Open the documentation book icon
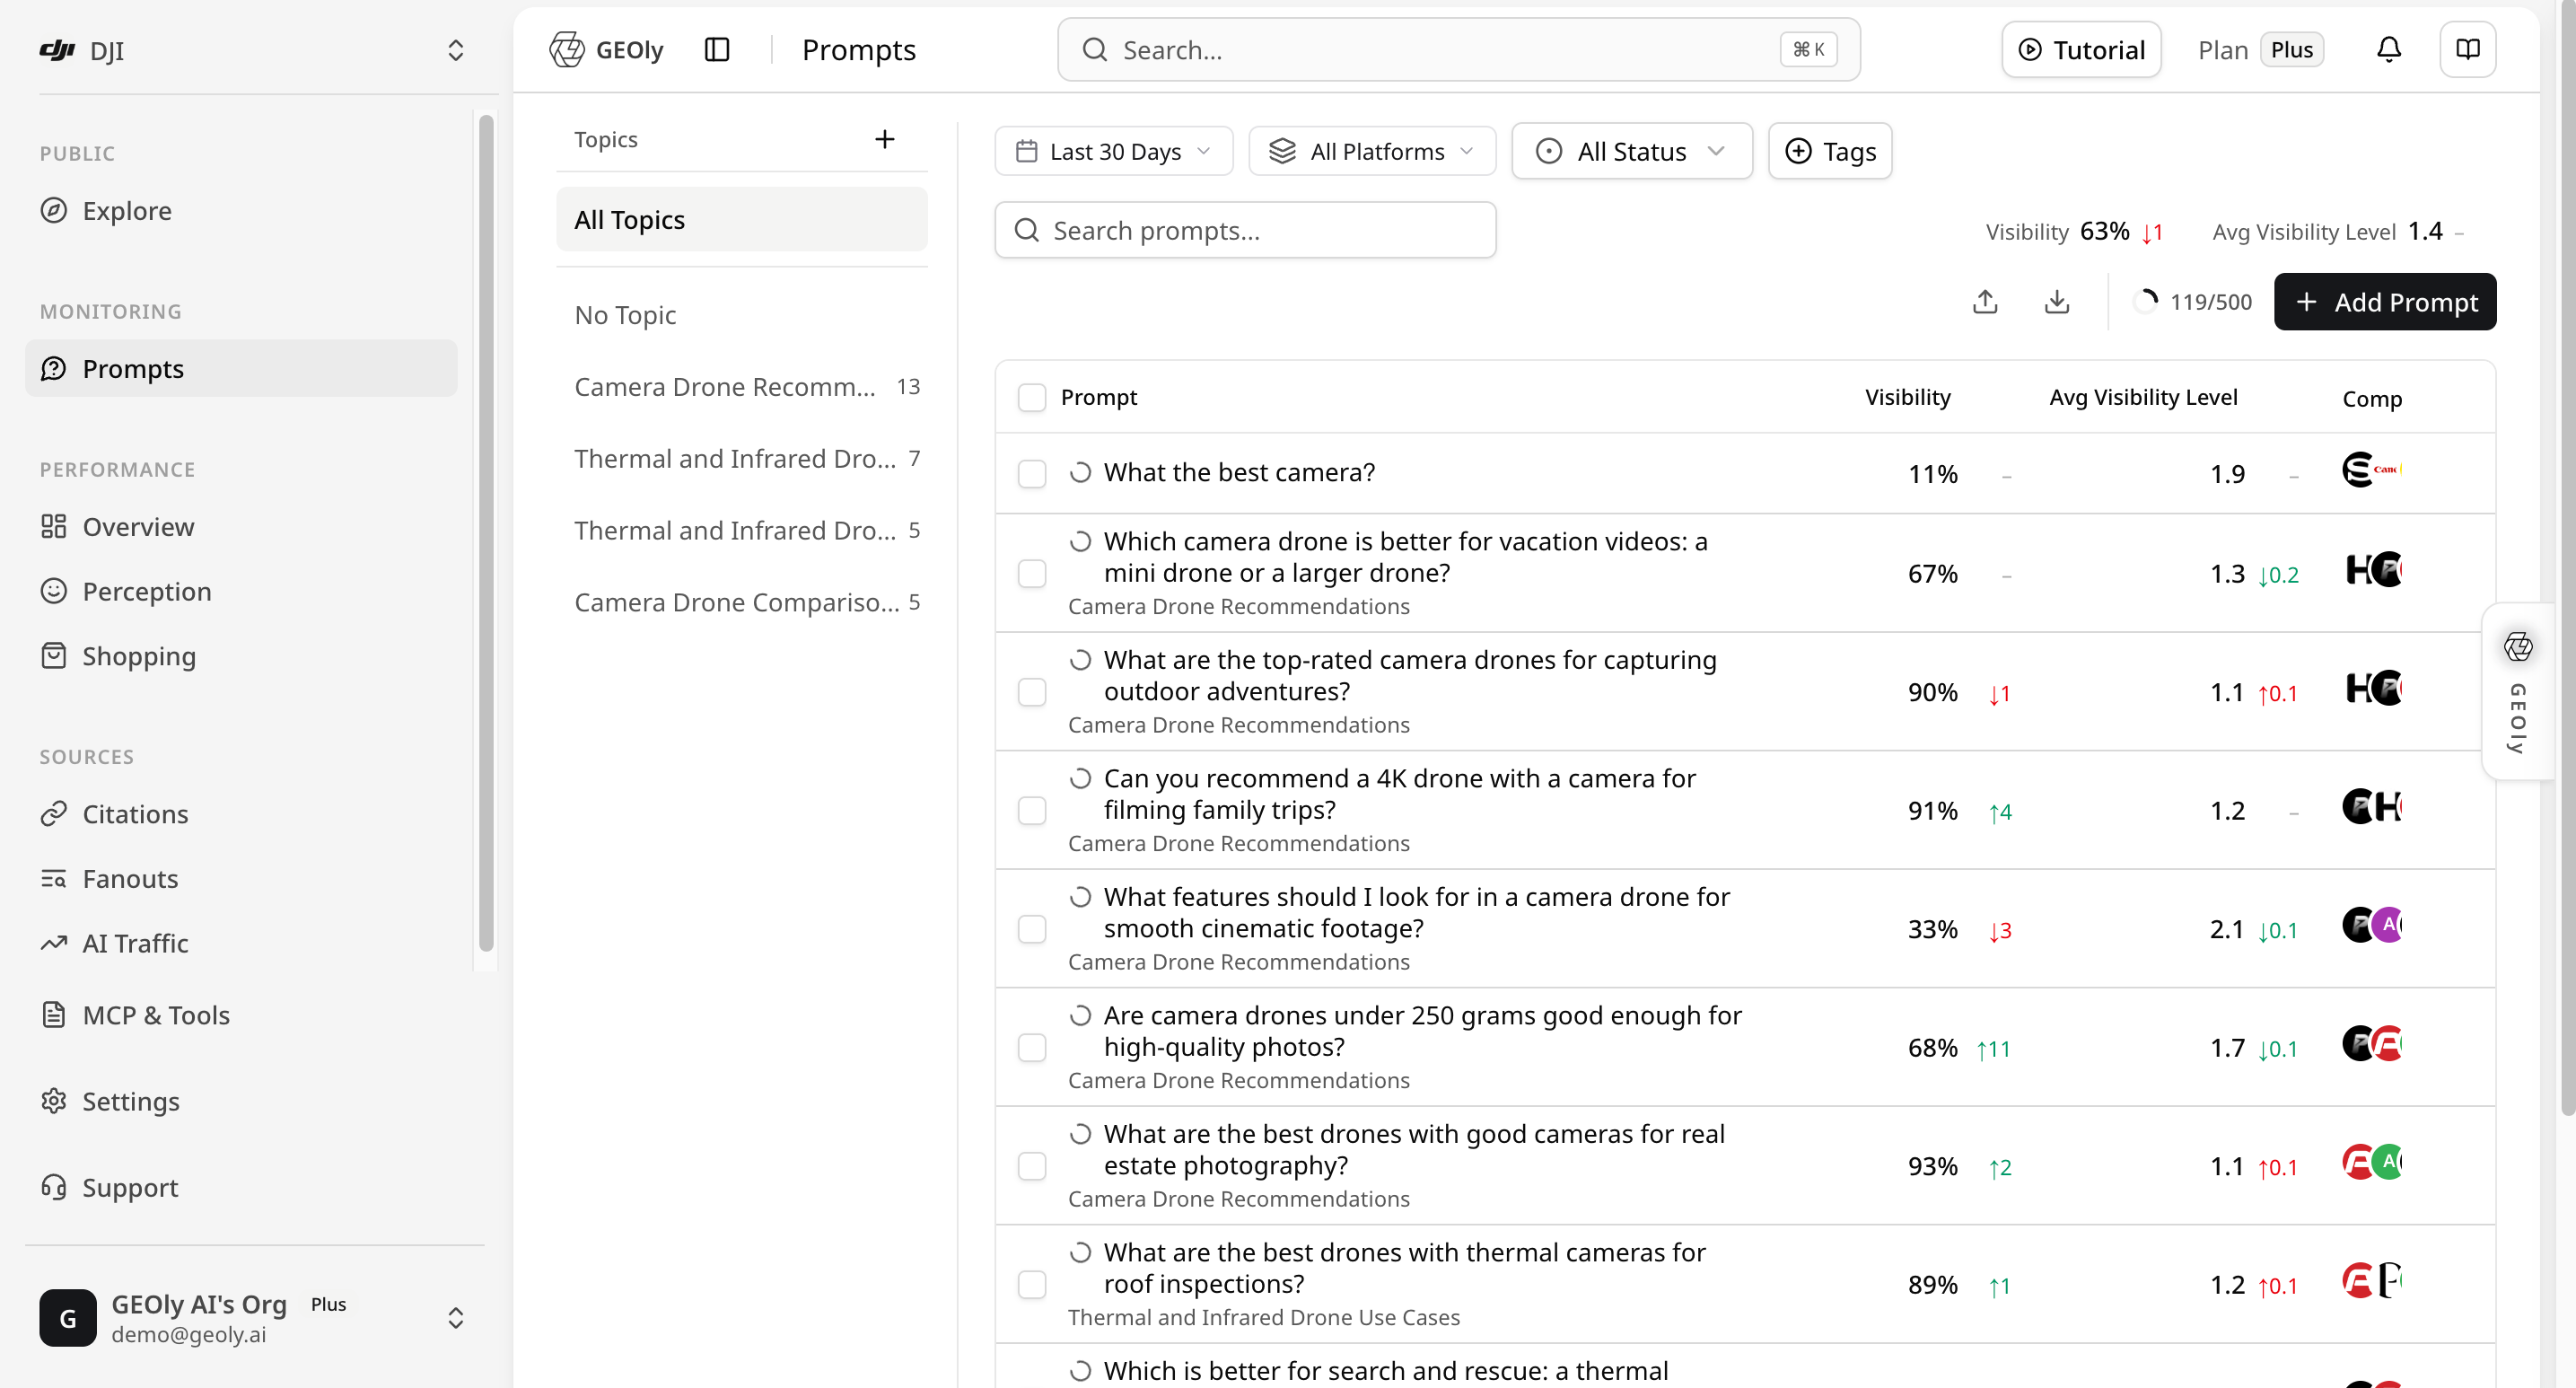 tap(2467, 49)
